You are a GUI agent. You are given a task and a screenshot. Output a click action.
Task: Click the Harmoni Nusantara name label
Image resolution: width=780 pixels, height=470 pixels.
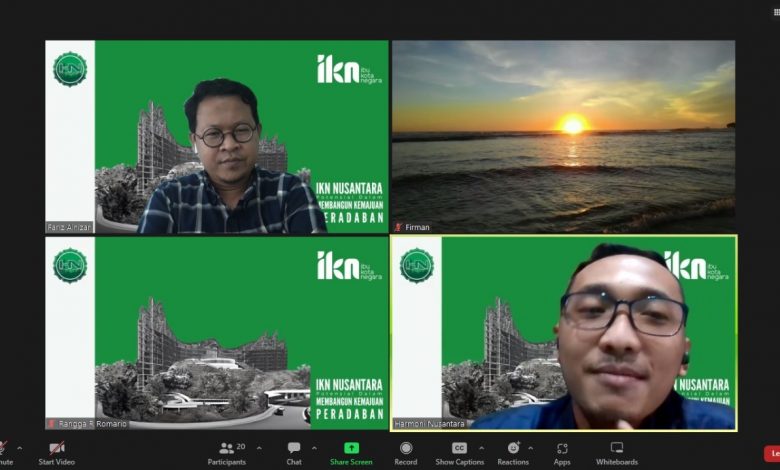pyautogui.click(x=429, y=424)
